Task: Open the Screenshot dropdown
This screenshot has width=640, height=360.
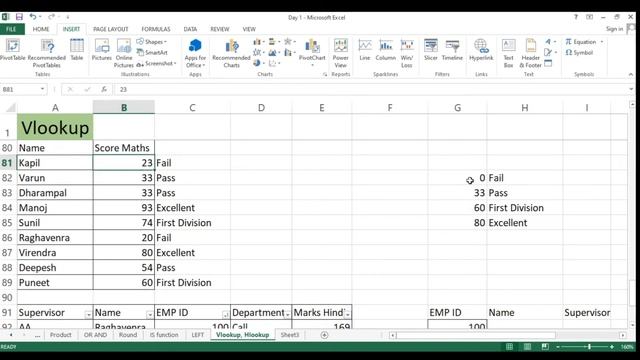Action: [x=156, y=64]
